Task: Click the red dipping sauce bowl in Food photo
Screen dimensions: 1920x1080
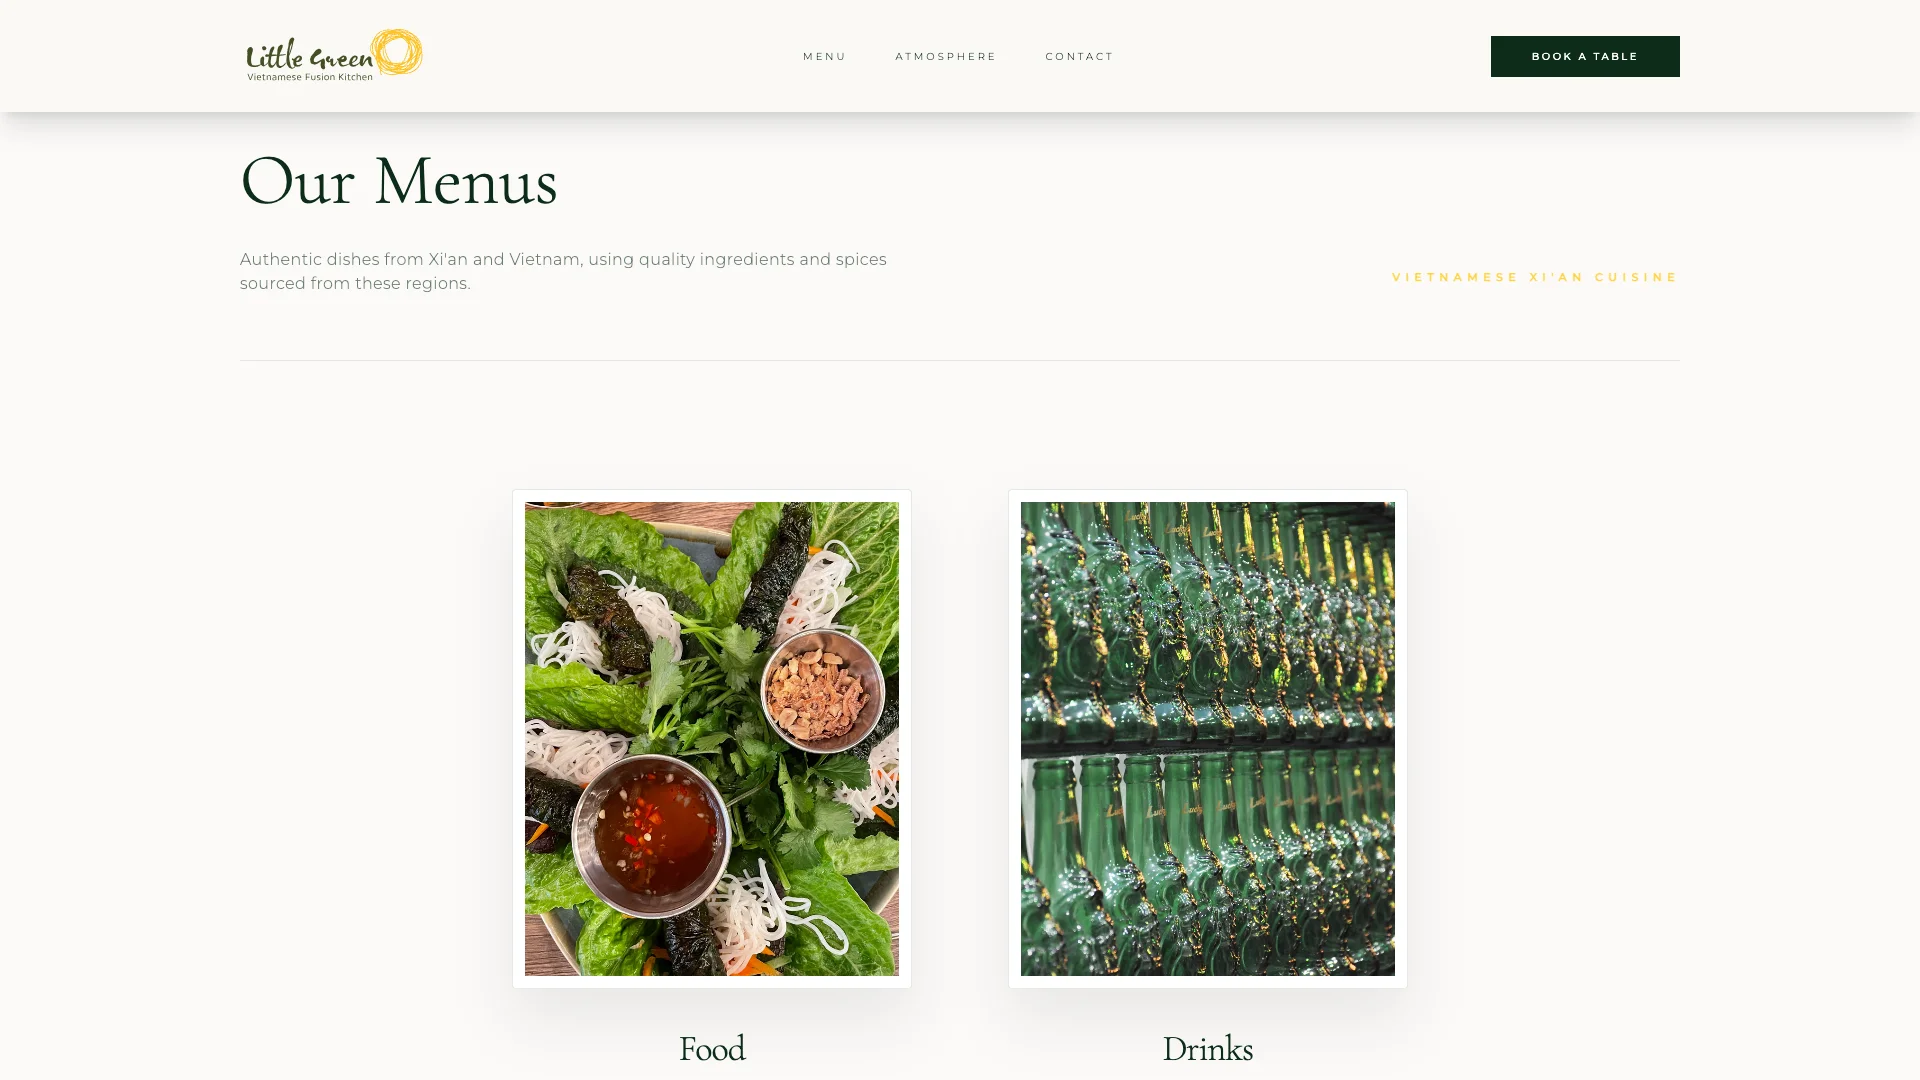Action: point(652,836)
